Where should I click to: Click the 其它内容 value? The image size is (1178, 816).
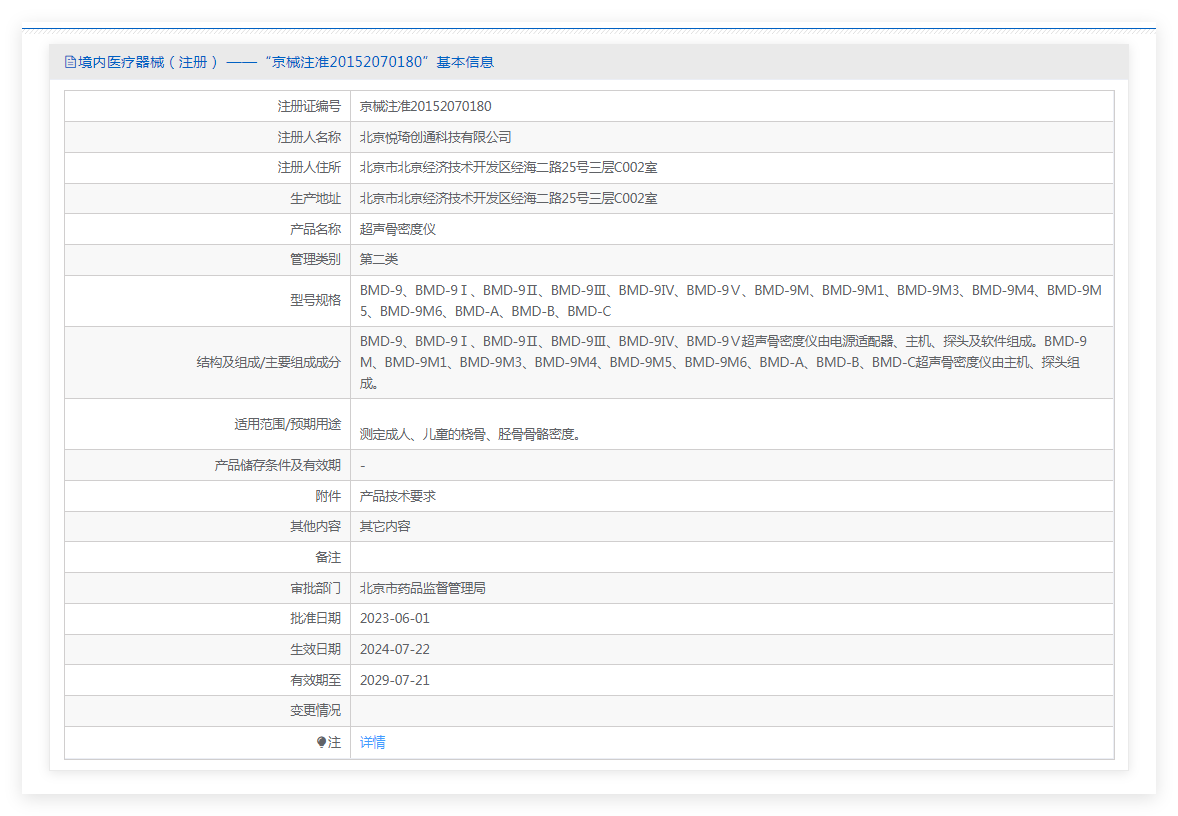click(385, 527)
